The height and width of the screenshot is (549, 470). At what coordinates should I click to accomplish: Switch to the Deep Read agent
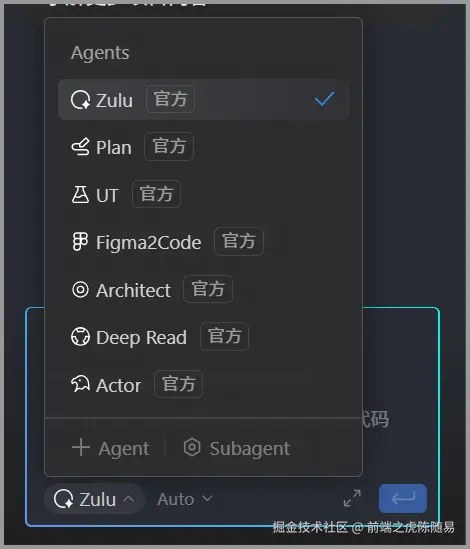click(203, 337)
